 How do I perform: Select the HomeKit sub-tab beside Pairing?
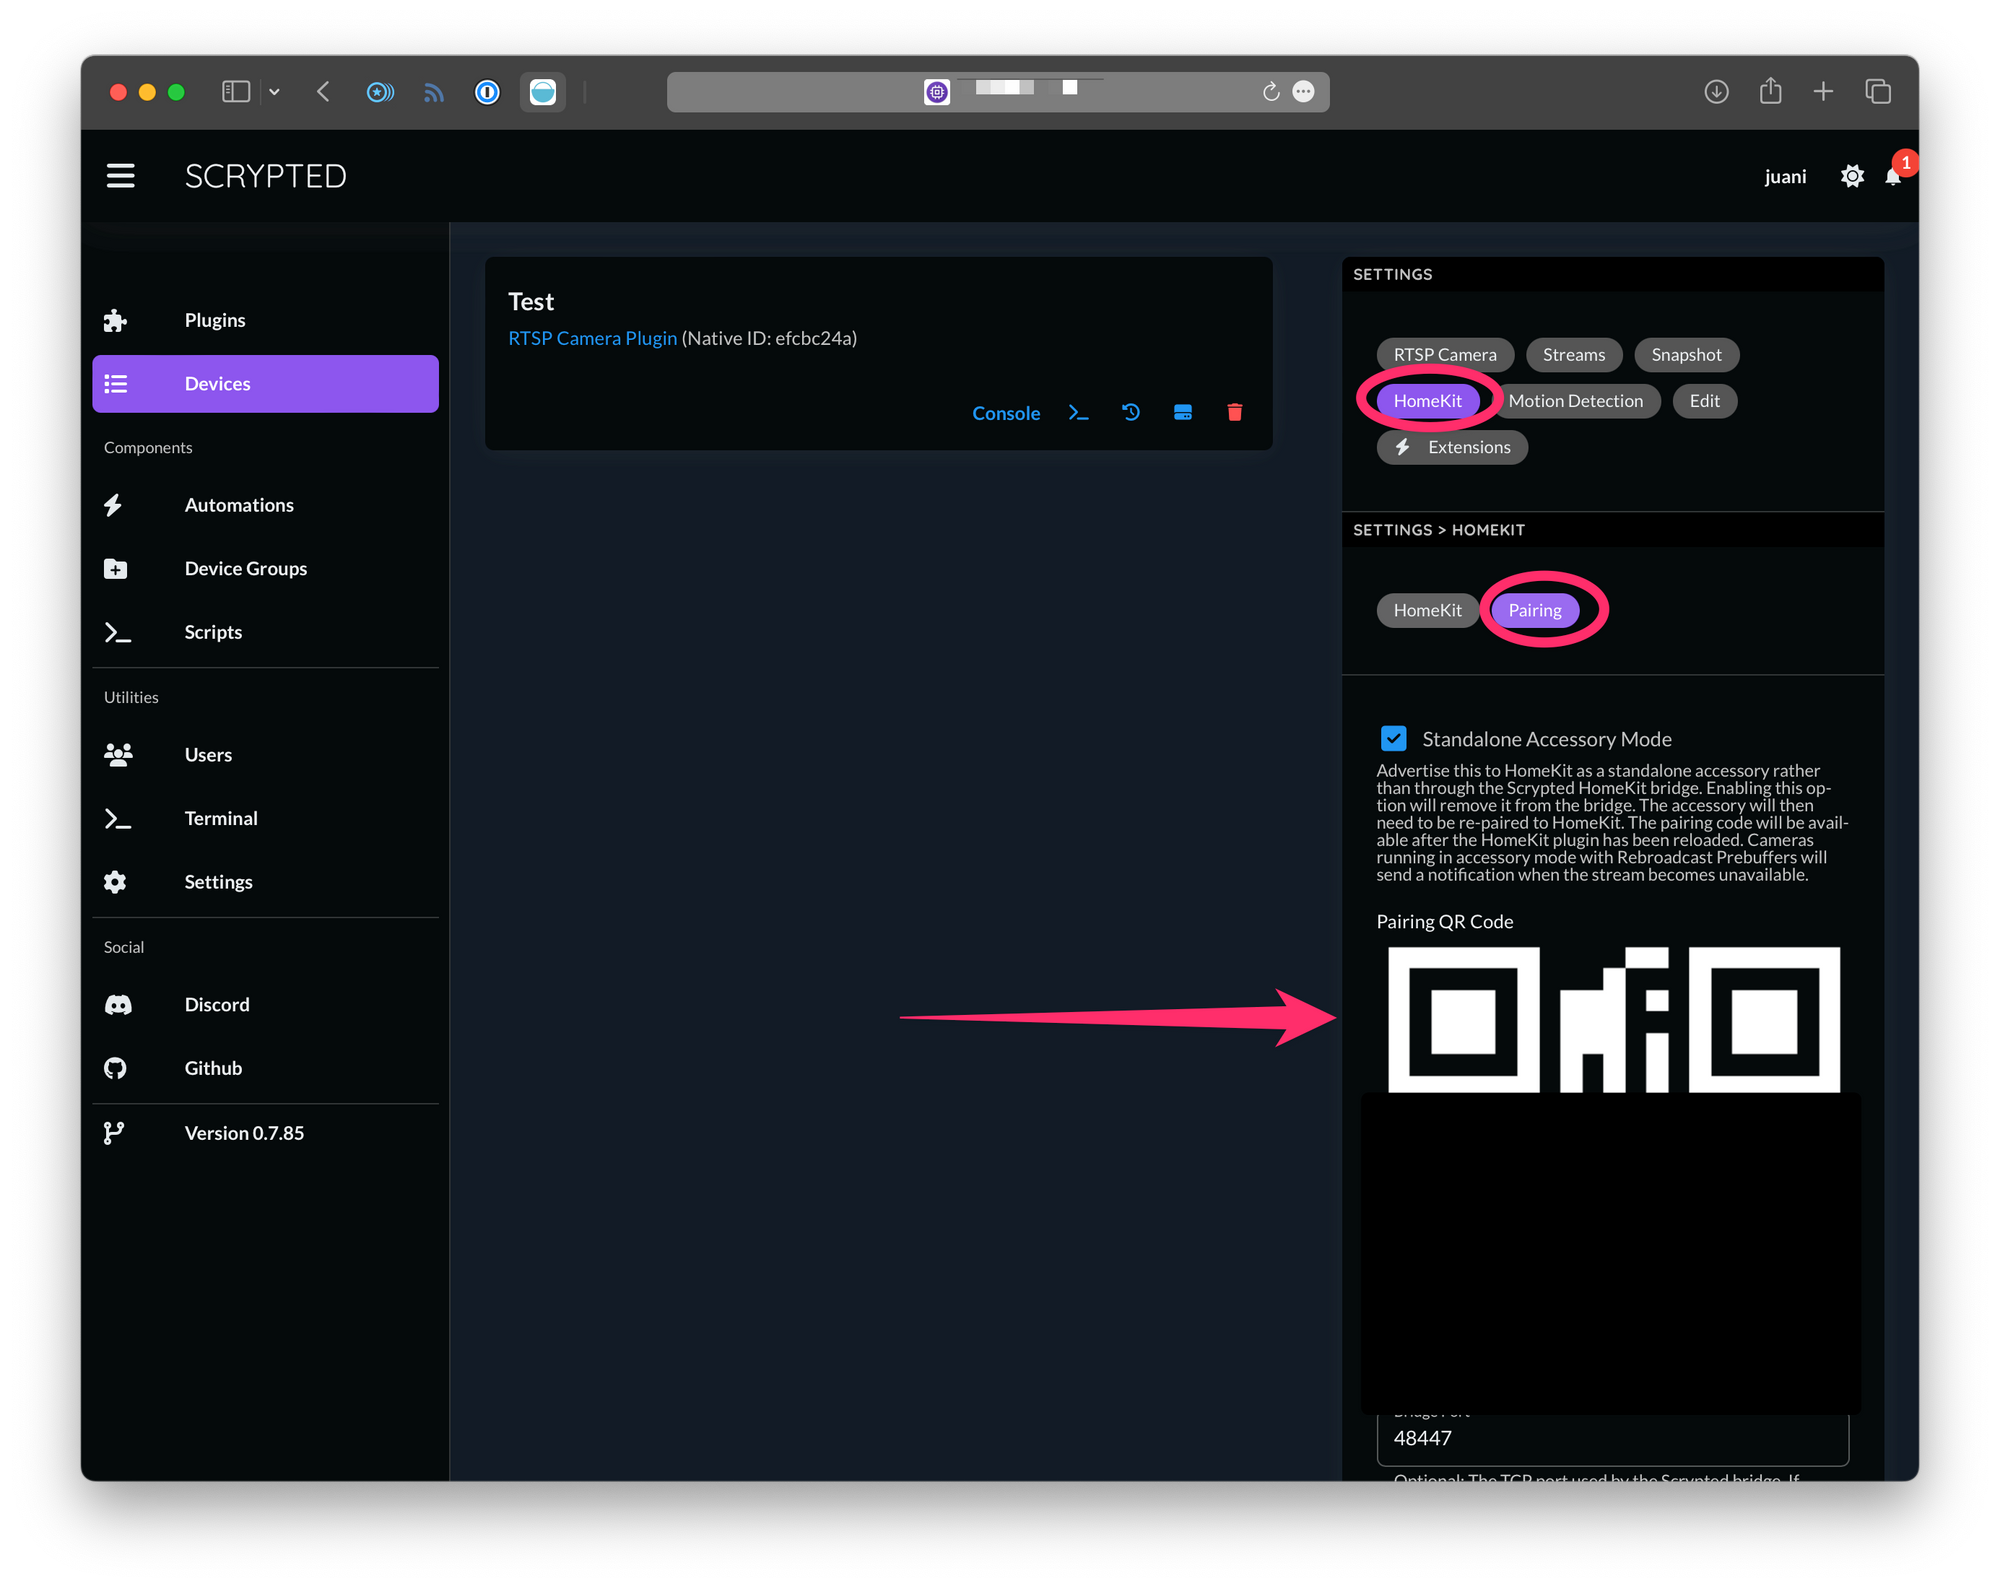(x=1427, y=610)
